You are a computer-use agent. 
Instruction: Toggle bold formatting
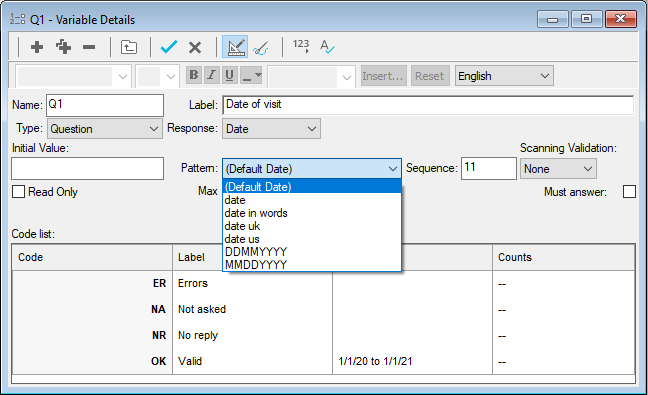(x=193, y=75)
